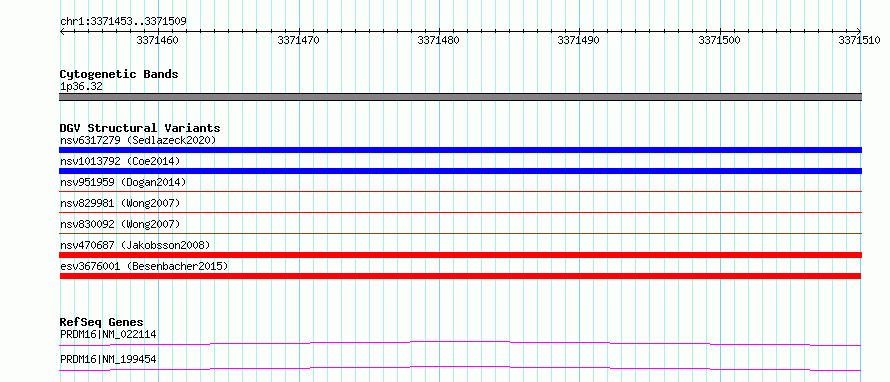Viewport: 890px width, 382px height.
Task: Select the thick red esv3676001 variant bar
Action: 460,276
